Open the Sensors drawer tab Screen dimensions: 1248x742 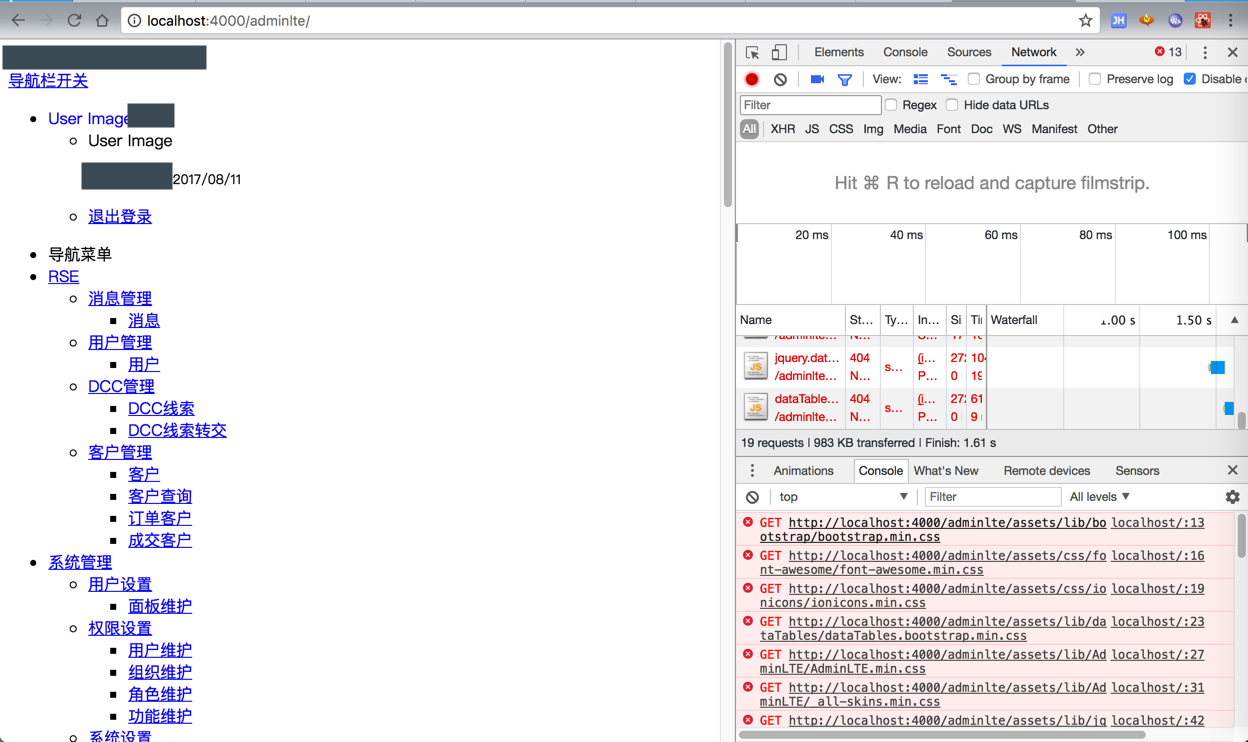click(x=1137, y=470)
